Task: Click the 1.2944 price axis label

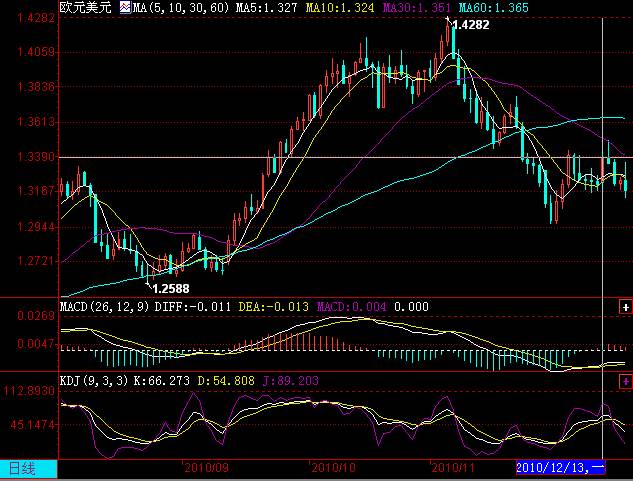Action: (x=36, y=227)
